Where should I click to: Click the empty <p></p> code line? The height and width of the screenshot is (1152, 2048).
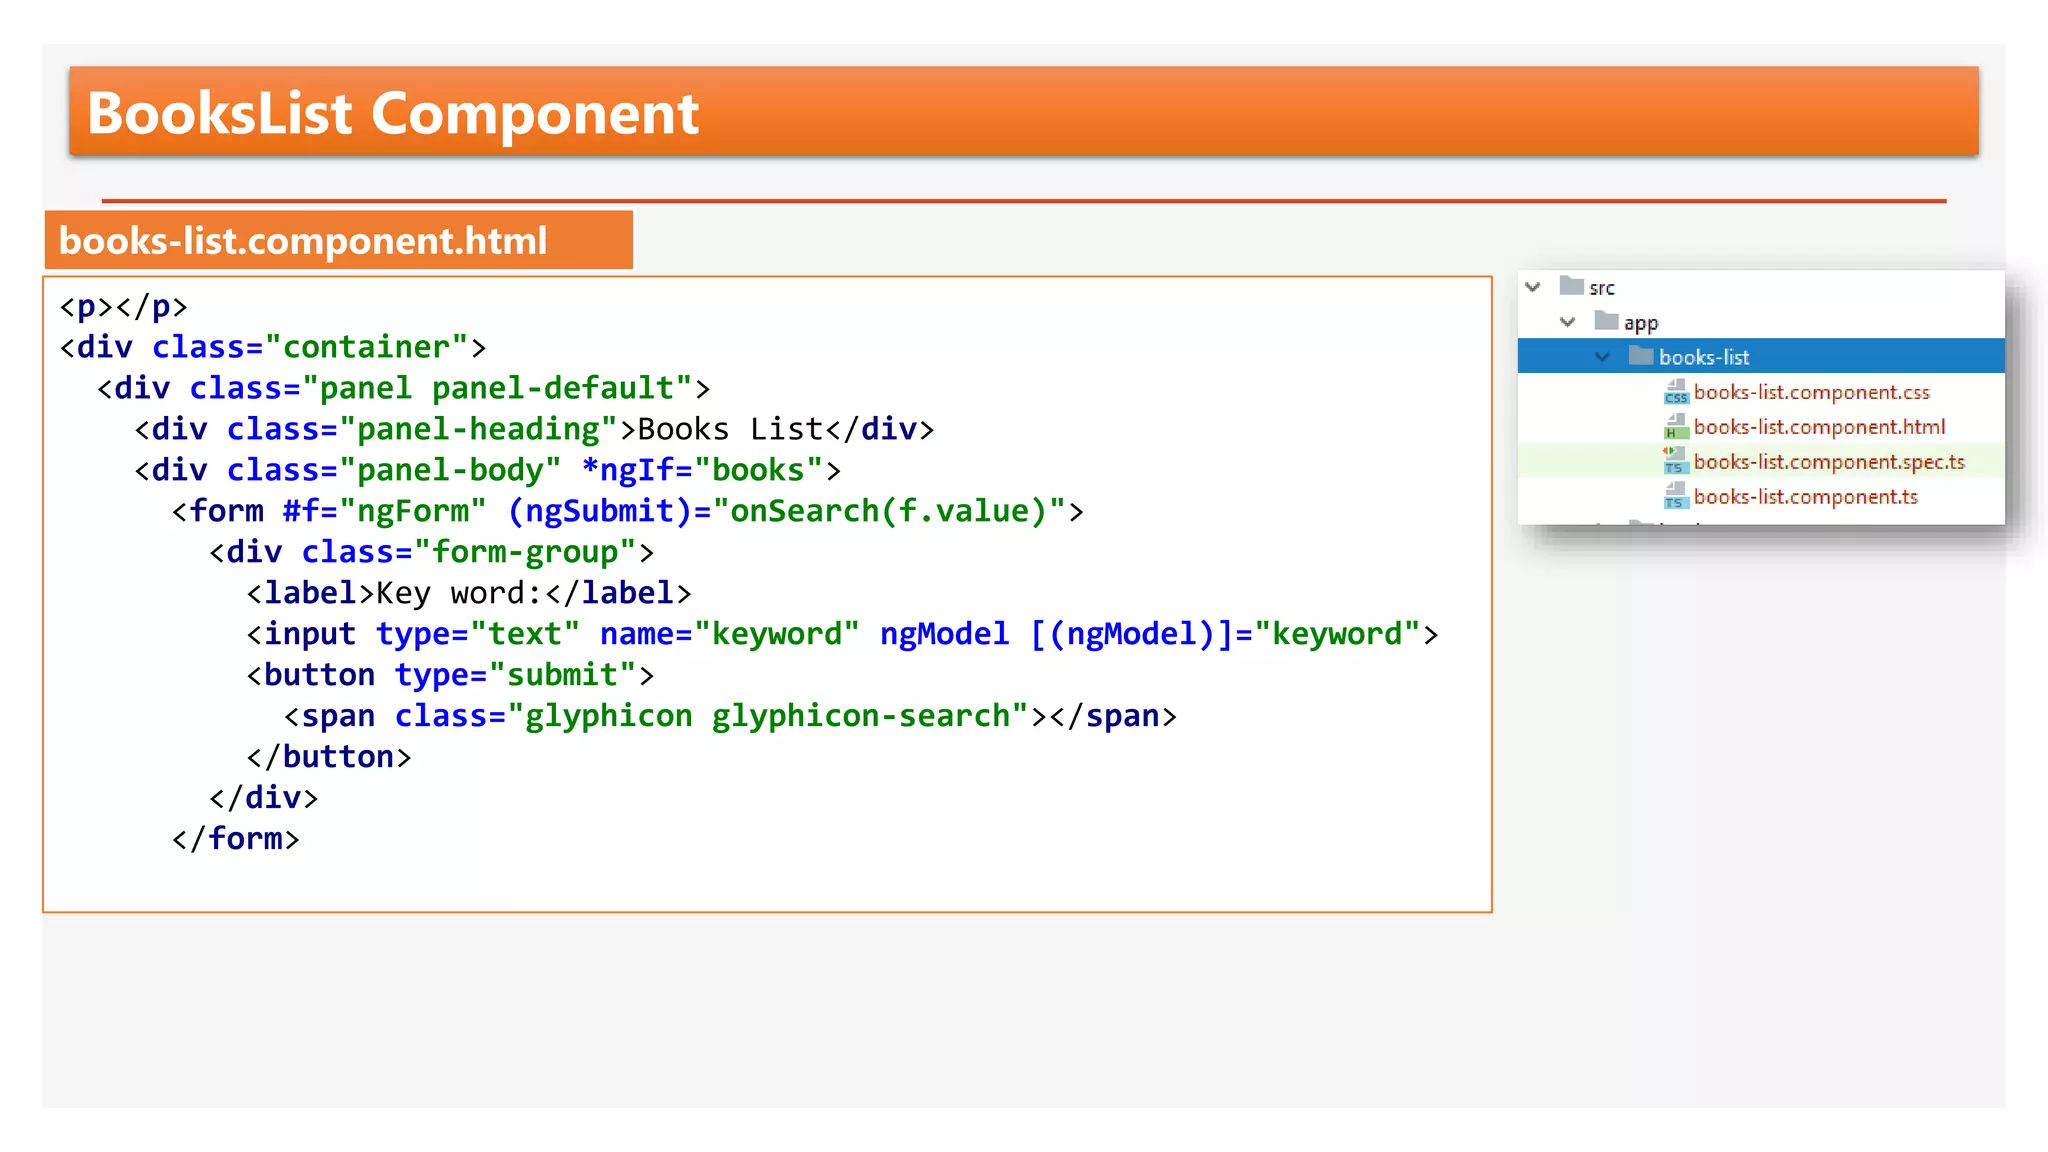[123, 306]
